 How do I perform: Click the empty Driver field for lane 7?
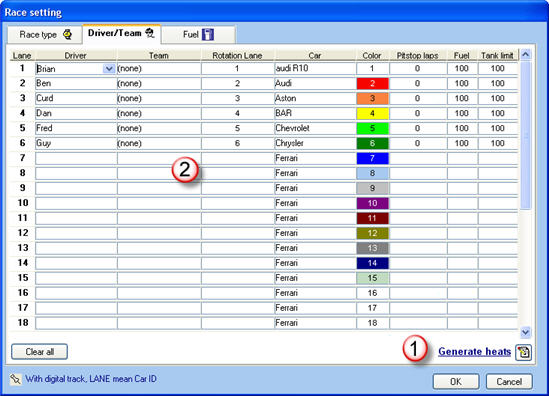pyautogui.click(x=76, y=158)
